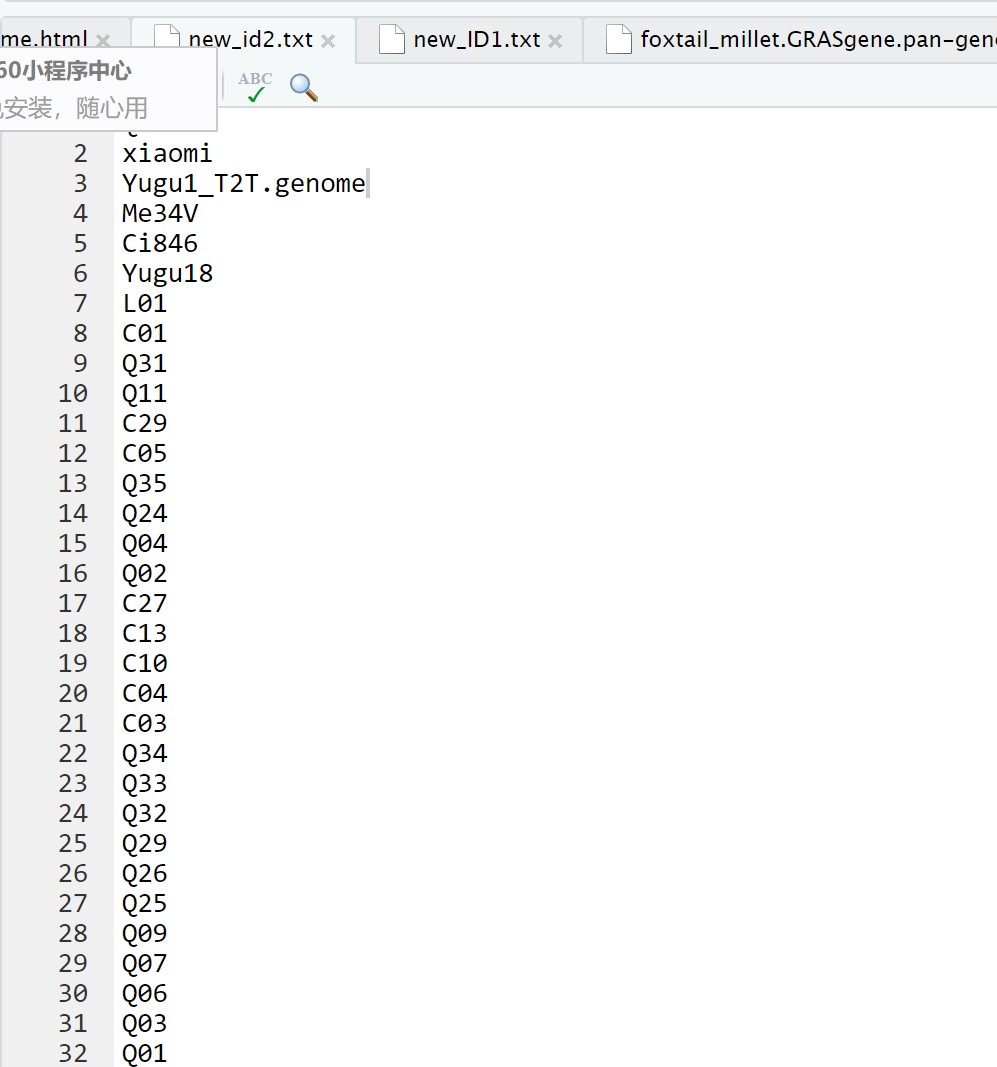Click the text 'C05'

tap(144, 453)
